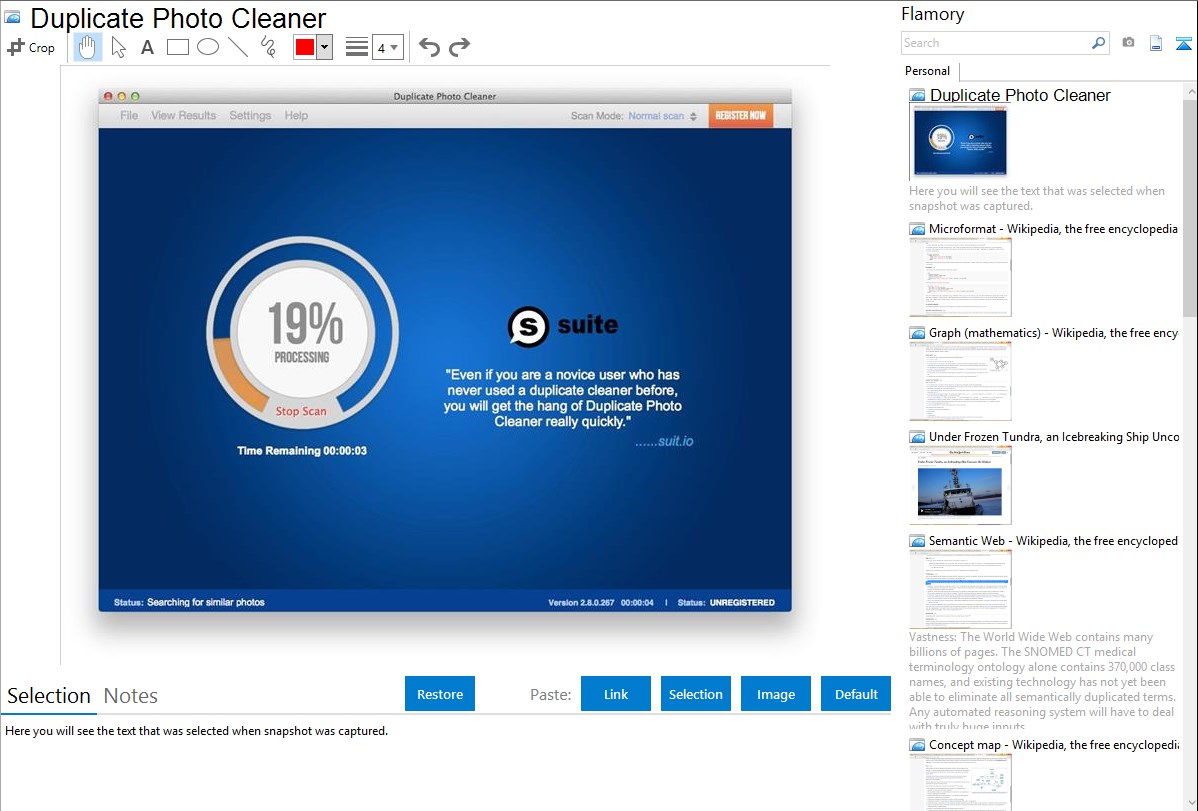Click the 19% processing progress ring
Image resolution: width=1198 pixels, height=811 pixels.
303,332
